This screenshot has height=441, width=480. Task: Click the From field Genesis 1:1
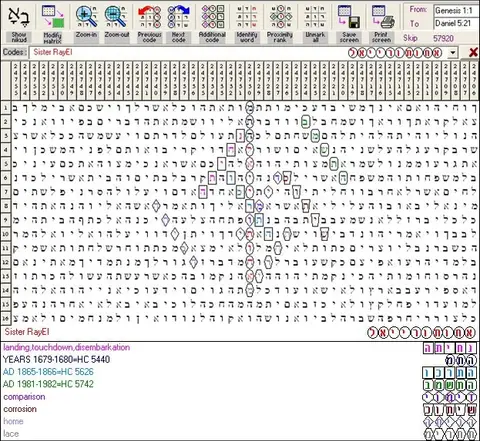coord(456,11)
